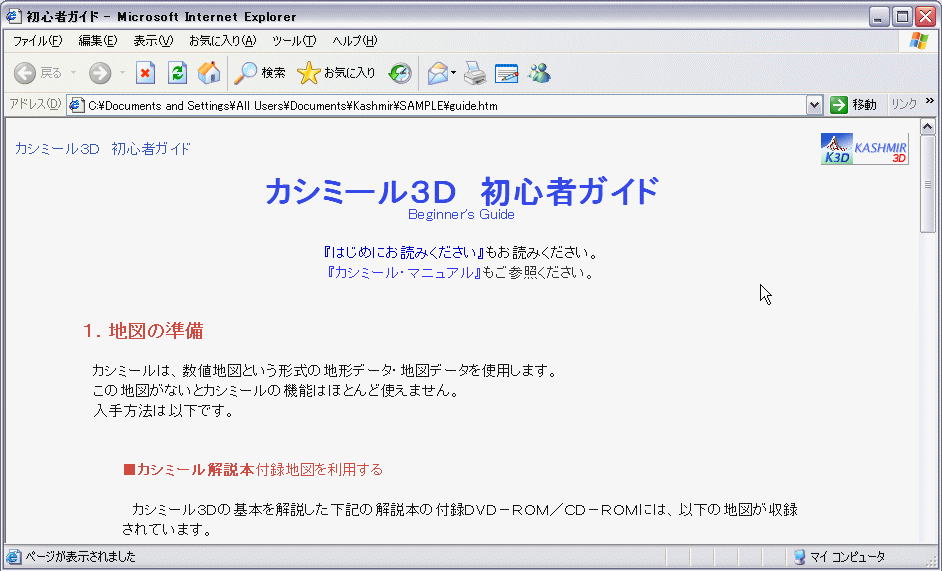The height and width of the screenshot is (571, 942).
Task: Click the 1. 地図の準備 heading
Action: 143,331
